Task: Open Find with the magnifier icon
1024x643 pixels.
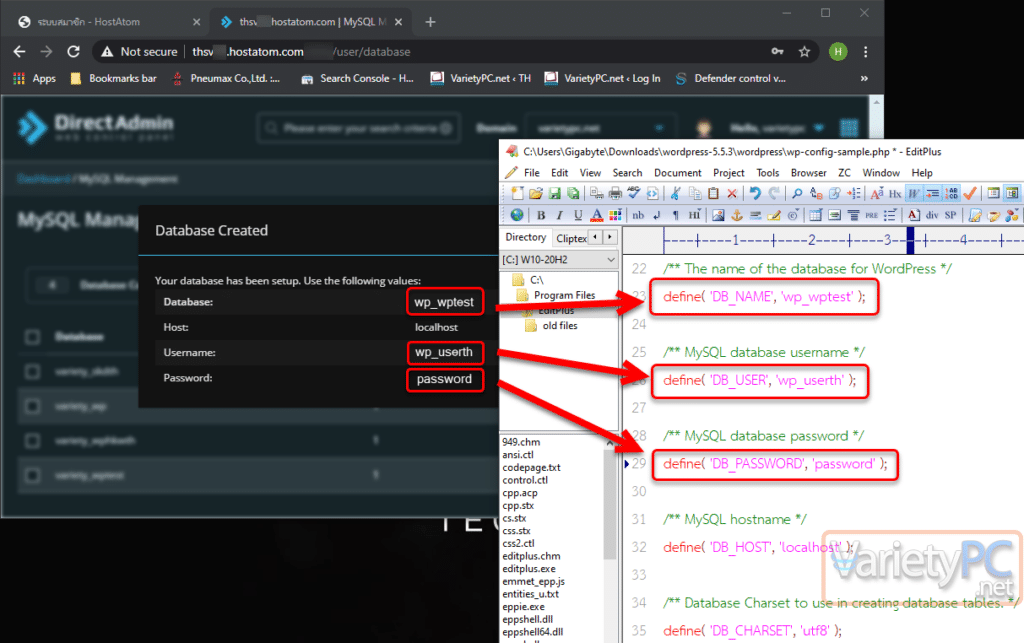Action: click(797, 193)
